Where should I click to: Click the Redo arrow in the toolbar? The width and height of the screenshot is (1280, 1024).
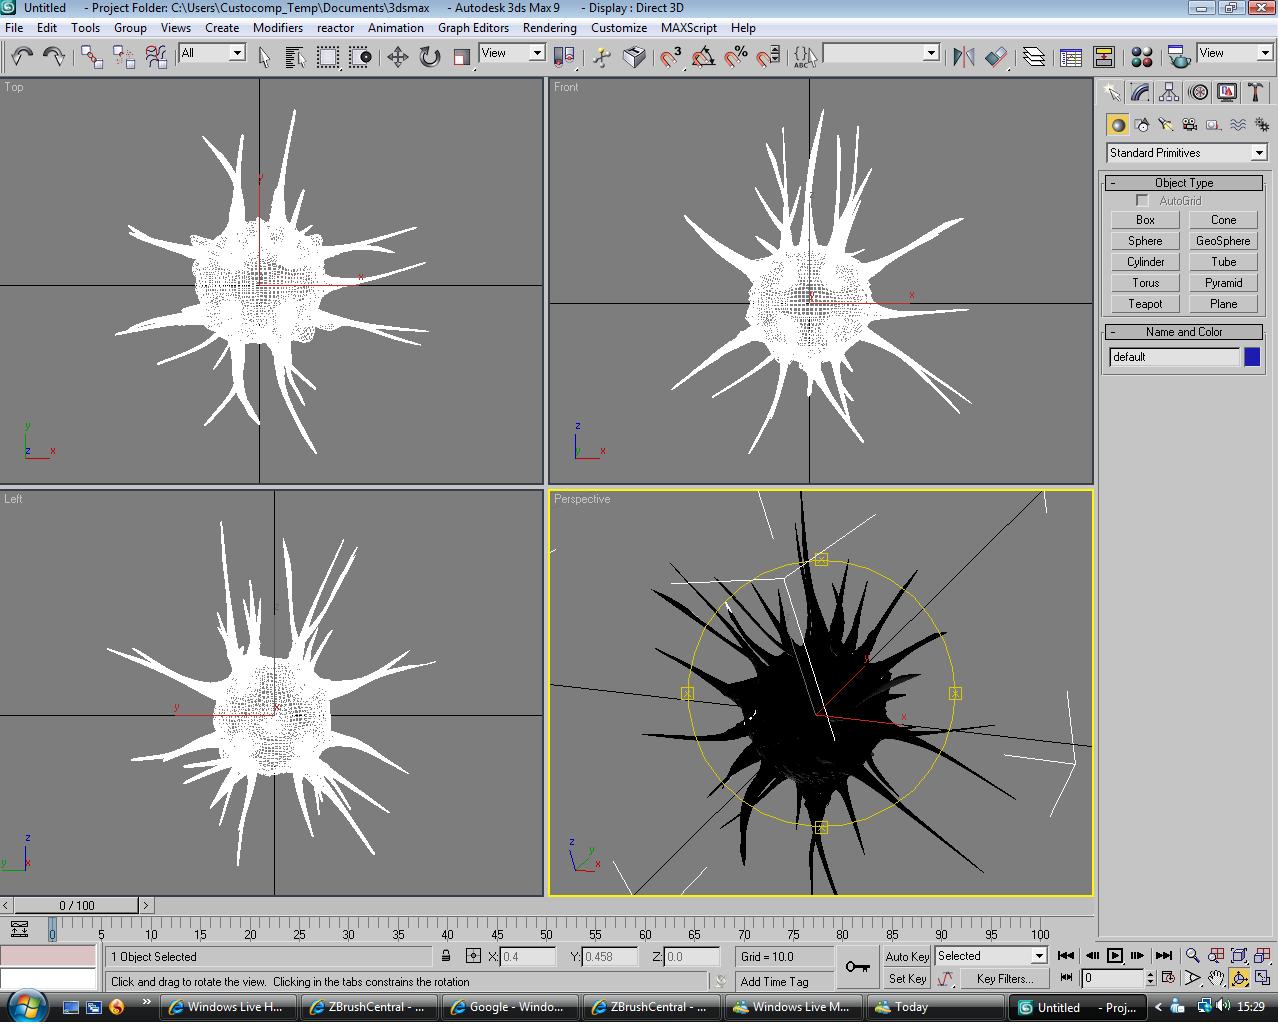(54, 56)
